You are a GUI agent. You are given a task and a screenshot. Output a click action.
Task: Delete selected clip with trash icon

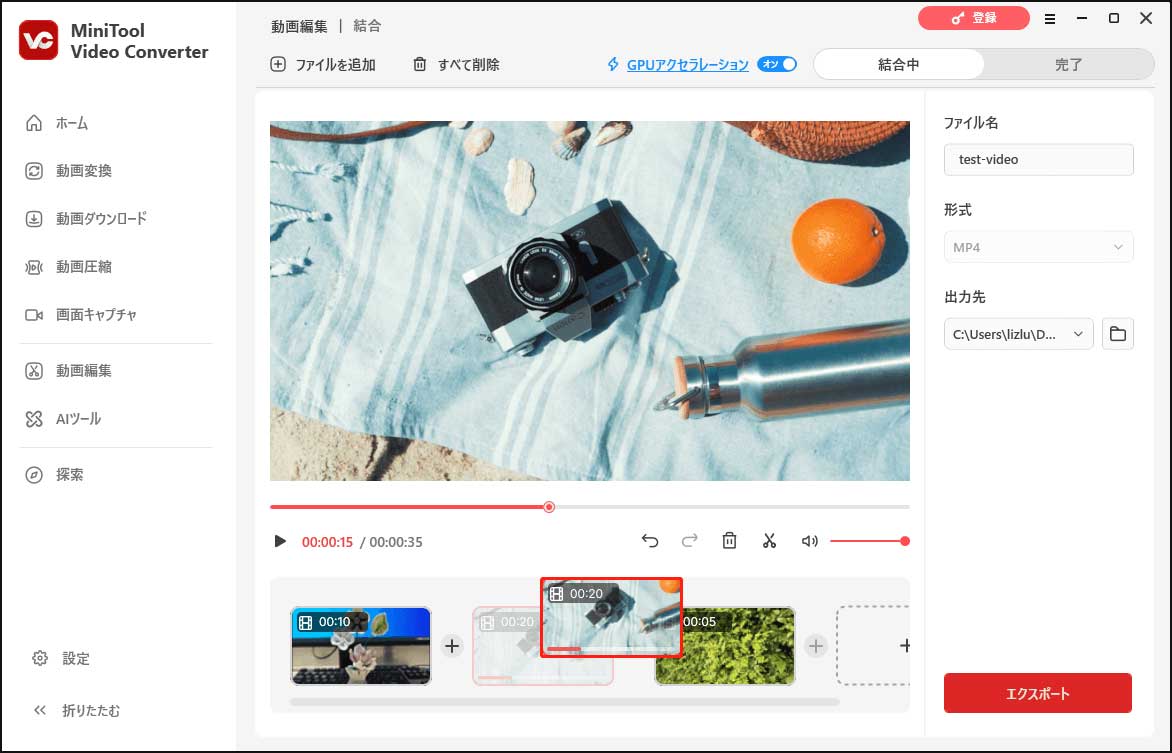tap(730, 541)
